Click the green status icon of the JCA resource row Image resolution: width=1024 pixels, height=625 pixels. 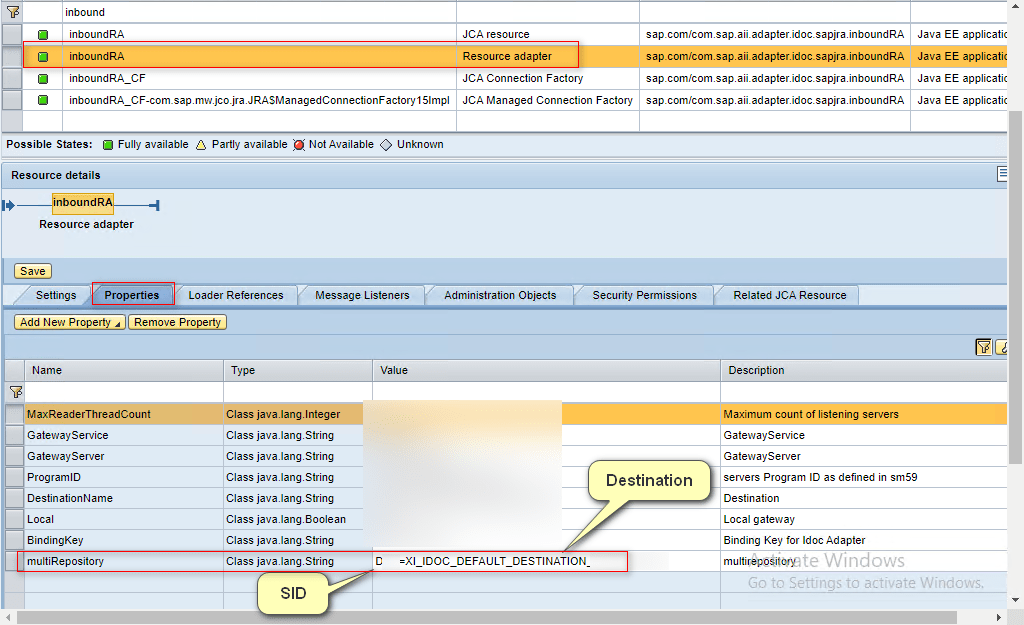(x=43, y=34)
